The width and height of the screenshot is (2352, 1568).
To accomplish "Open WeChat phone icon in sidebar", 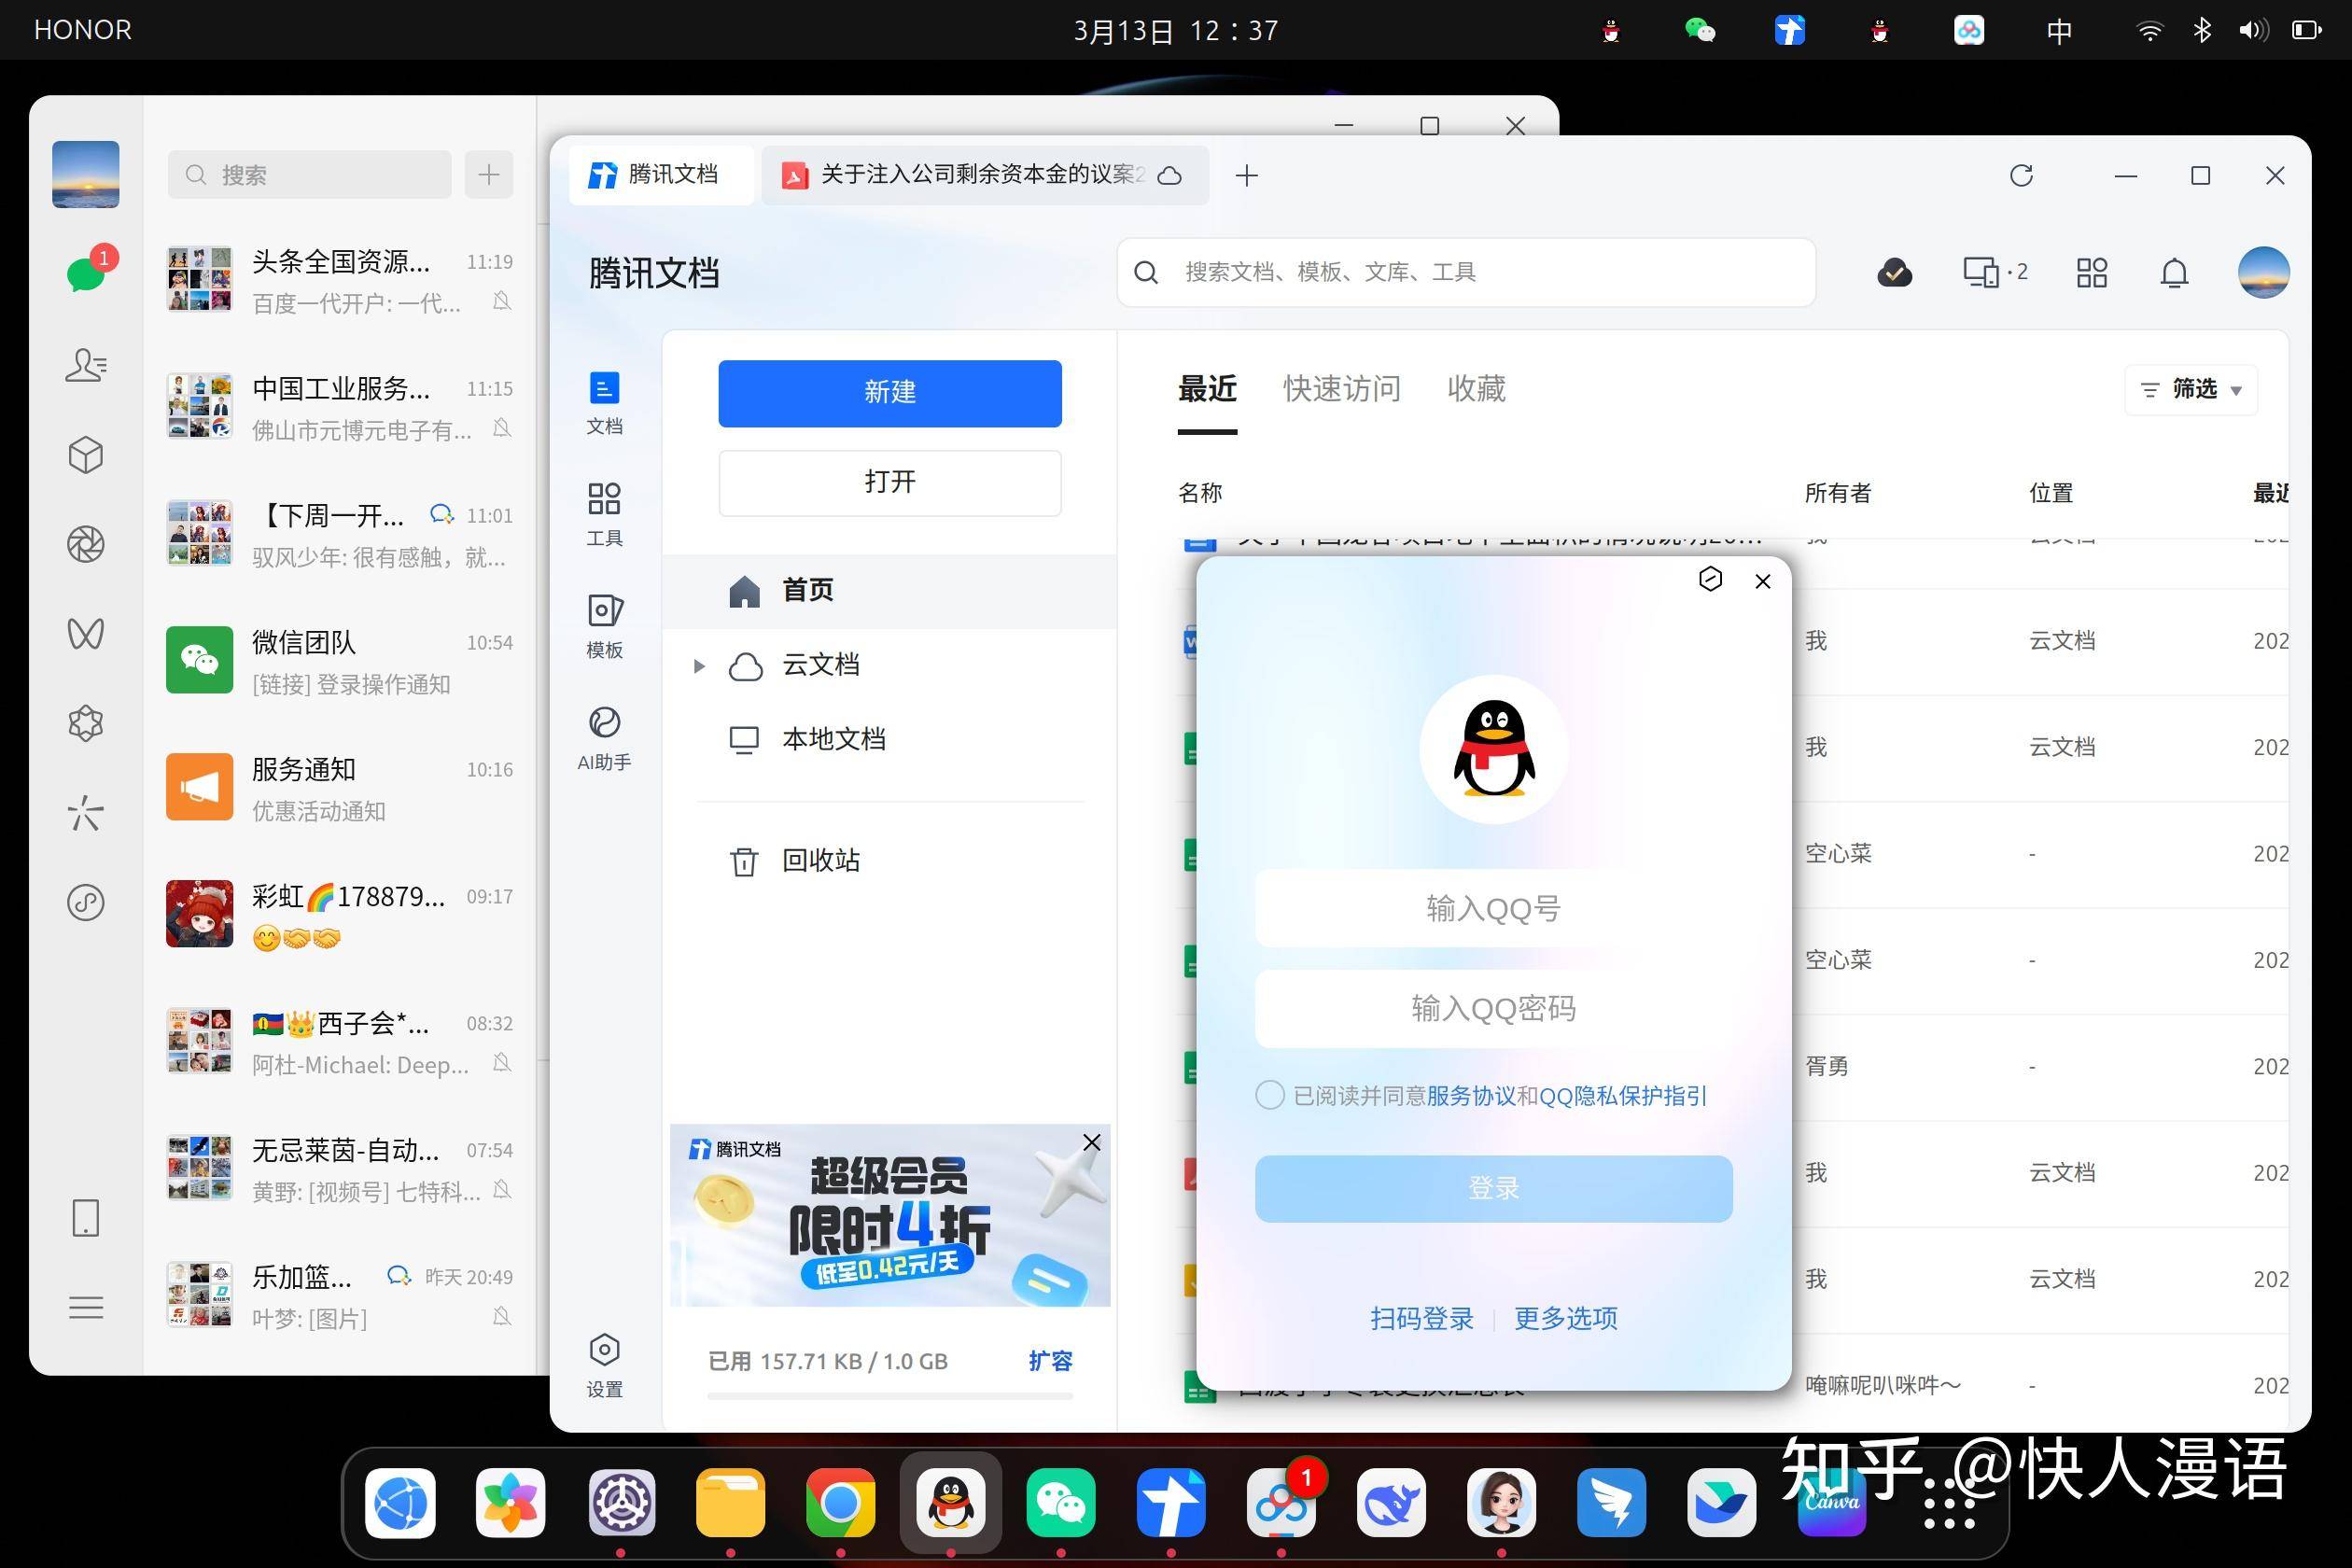I will 86,1217.
